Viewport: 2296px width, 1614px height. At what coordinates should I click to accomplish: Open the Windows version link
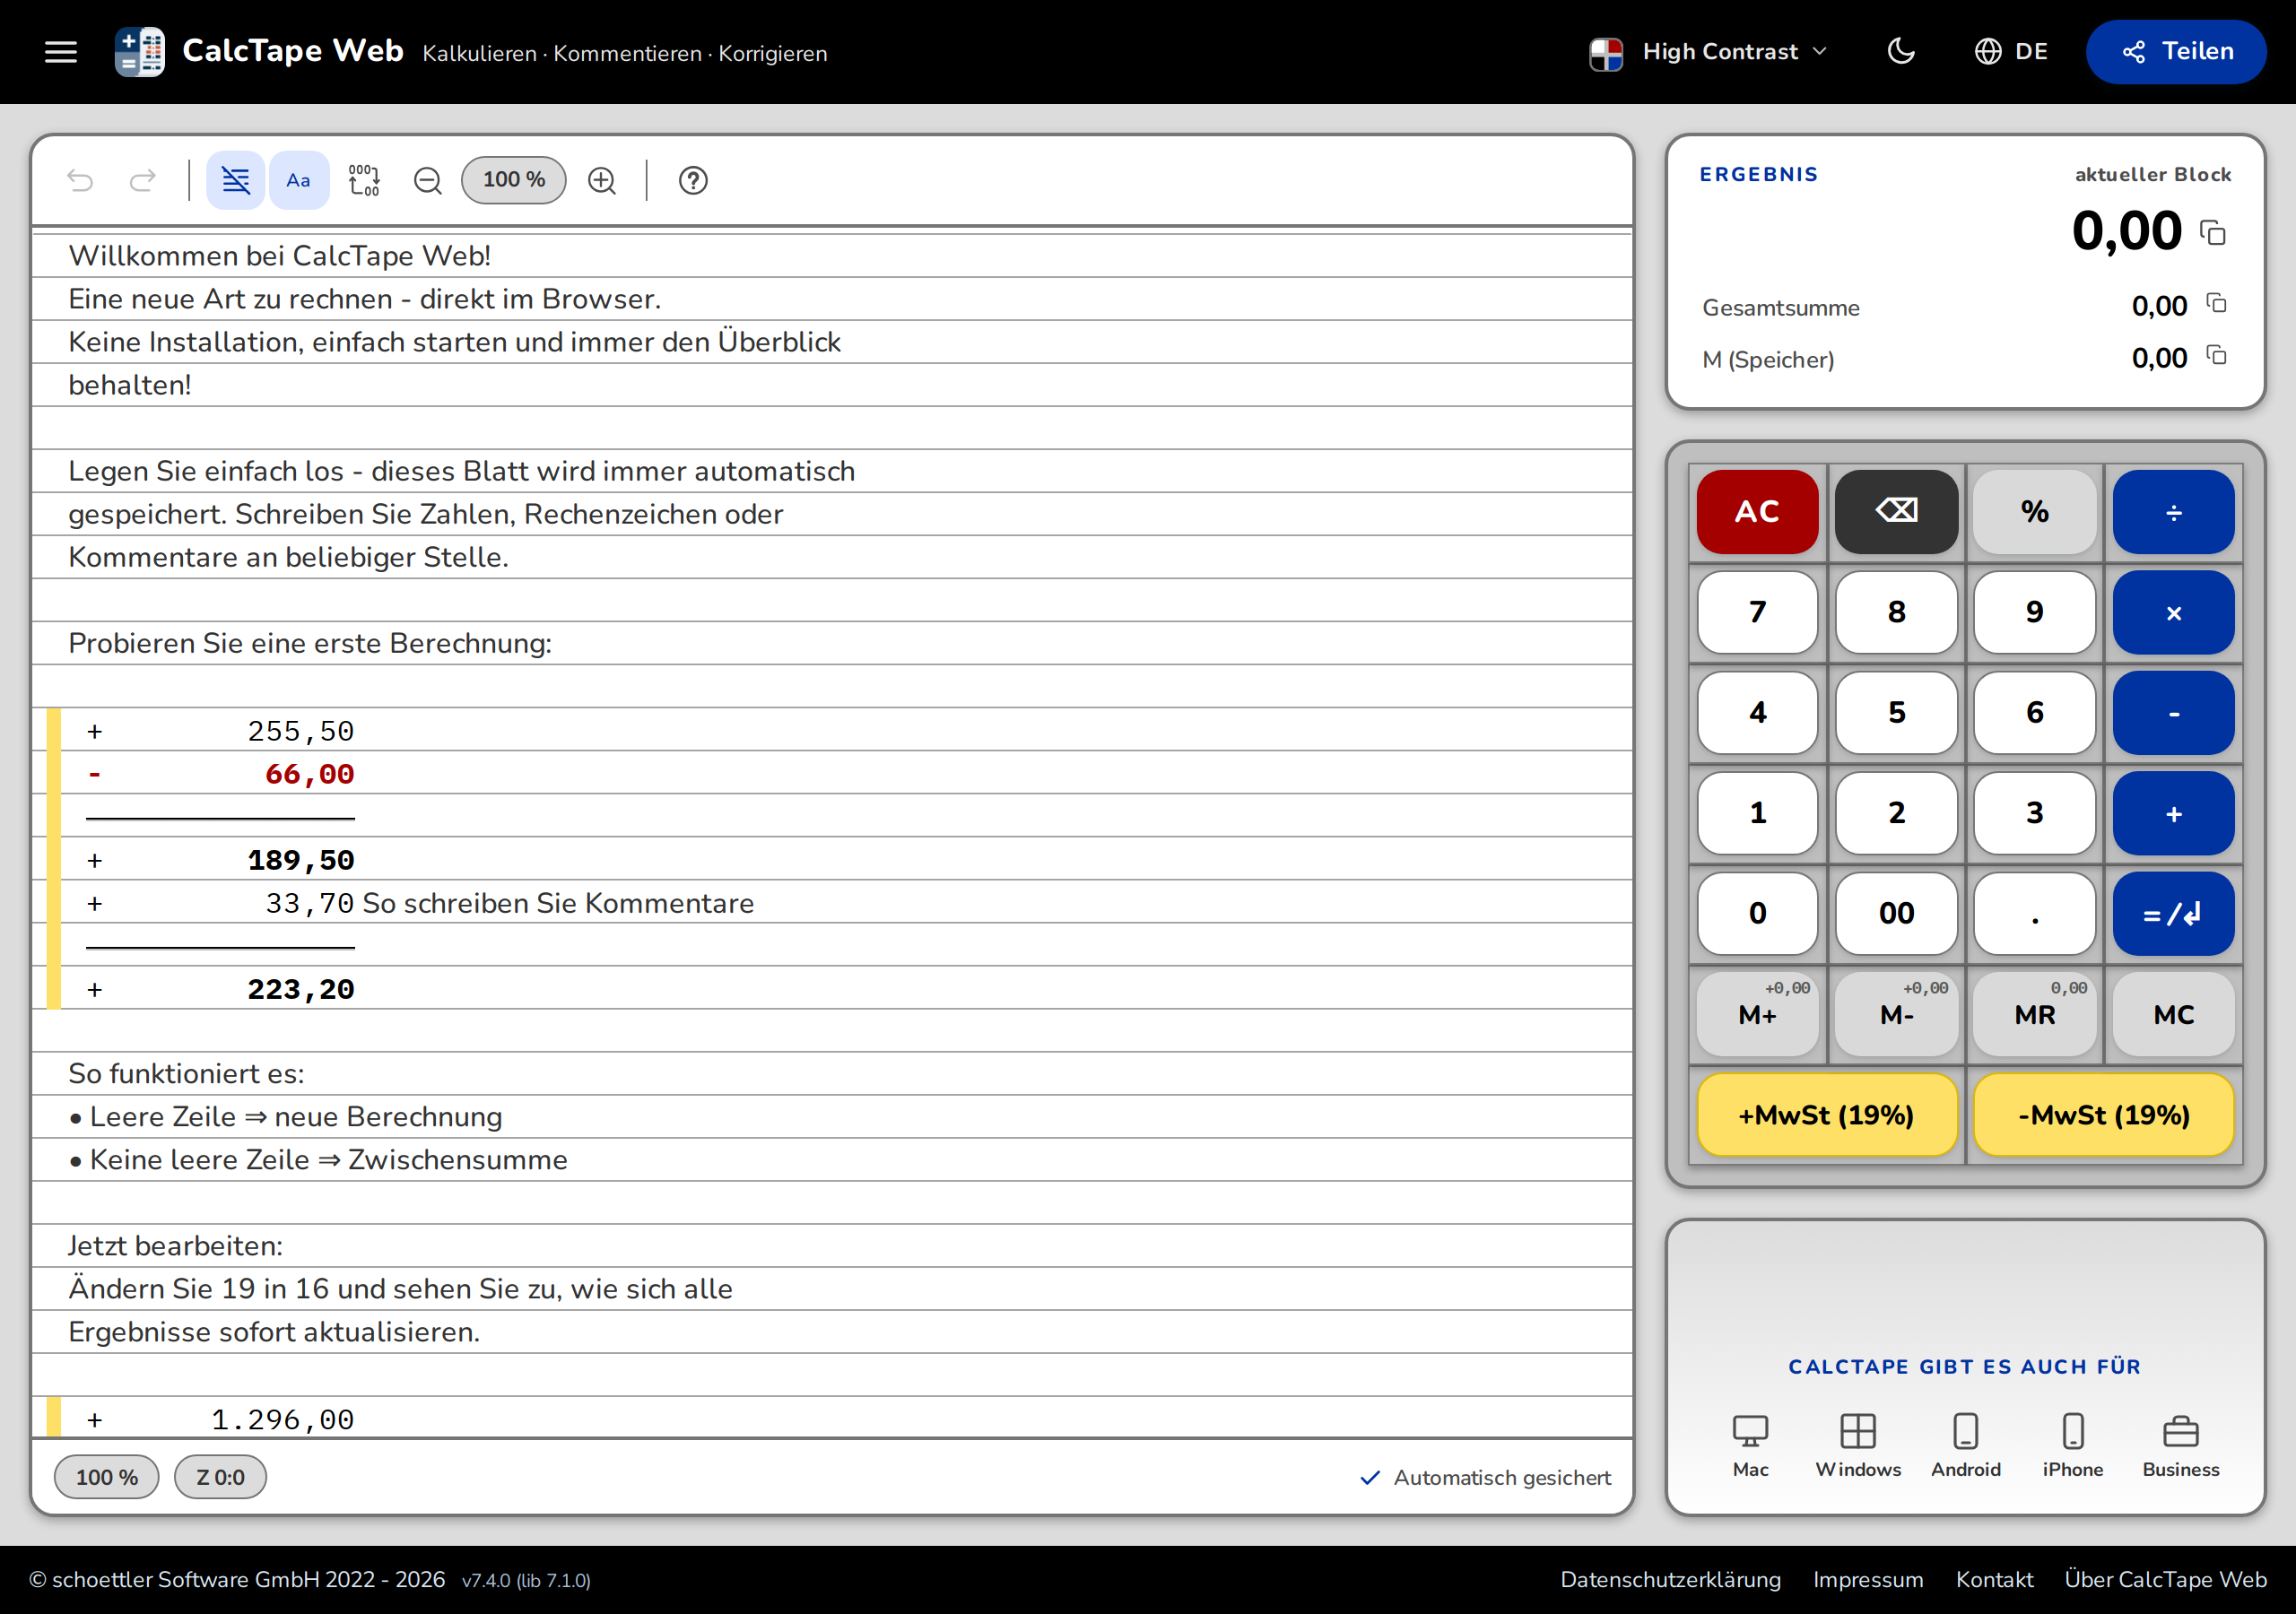(x=1858, y=1446)
